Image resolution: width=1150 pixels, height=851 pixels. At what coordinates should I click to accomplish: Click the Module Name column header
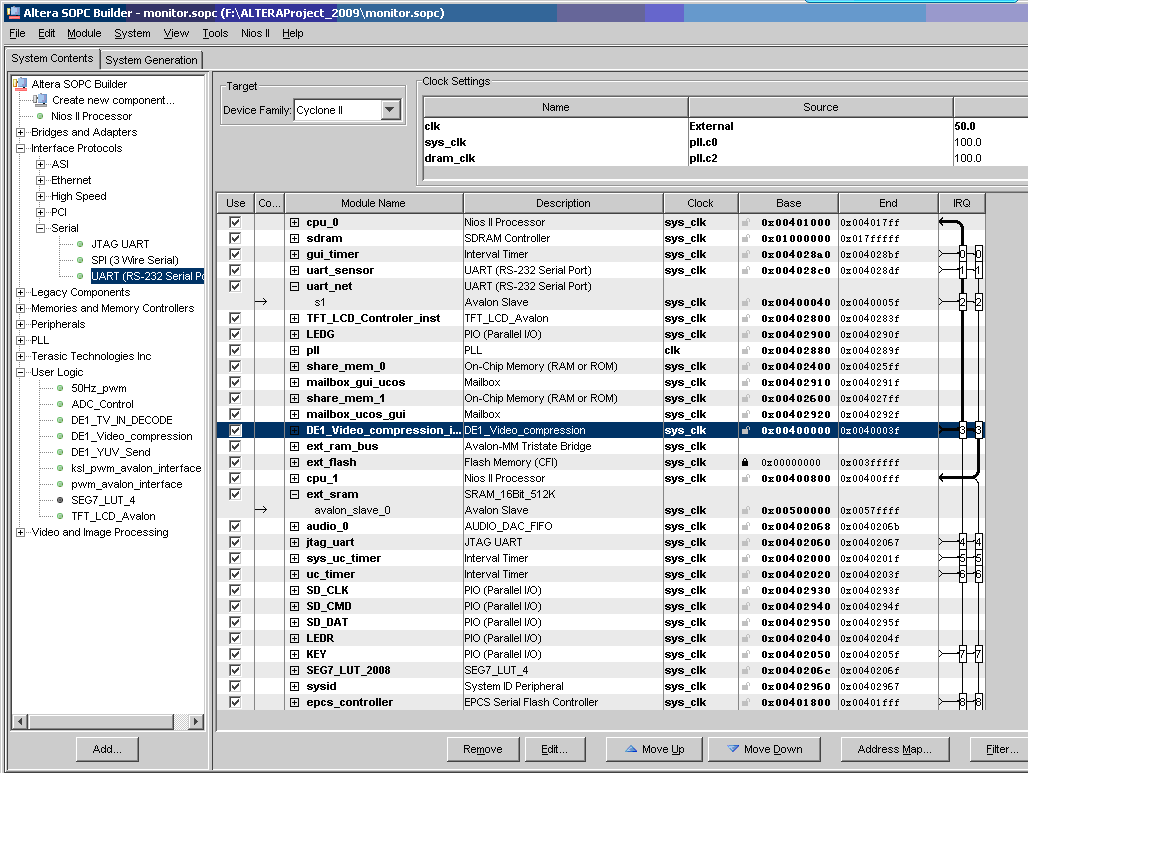tap(373, 203)
